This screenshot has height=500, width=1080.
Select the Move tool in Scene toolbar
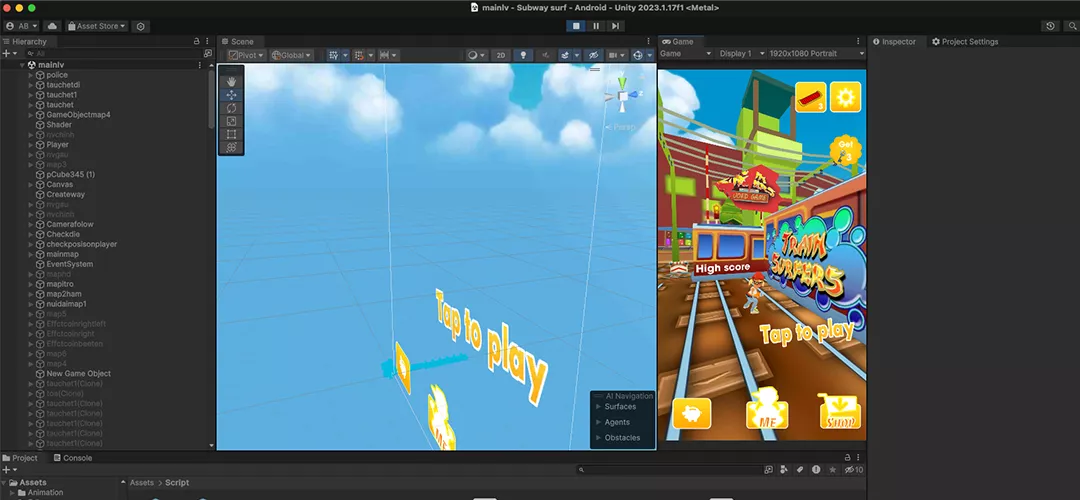point(231,95)
